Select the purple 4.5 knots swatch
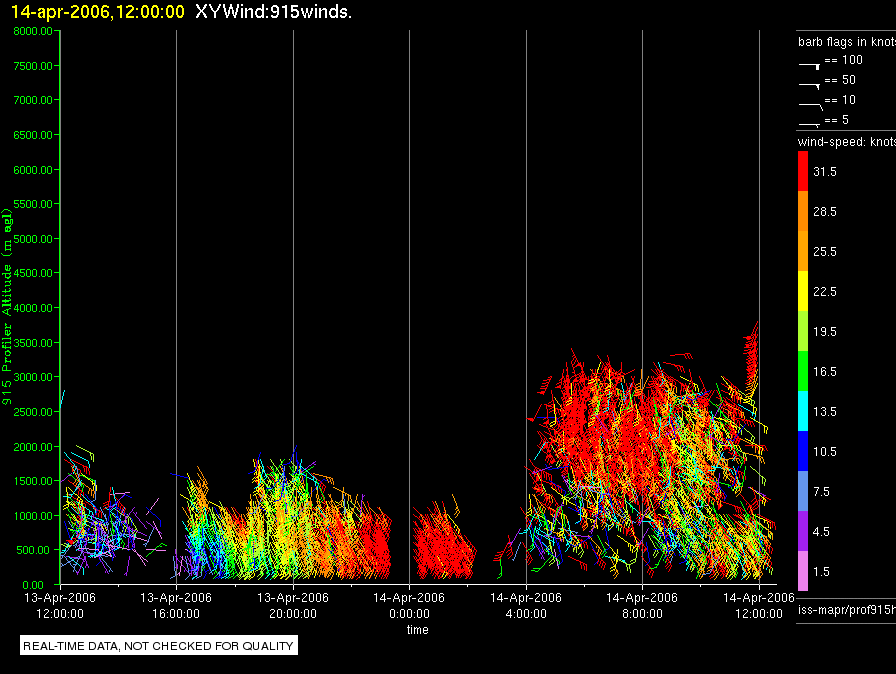The height and width of the screenshot is (674, 896). tap(803, 531)
